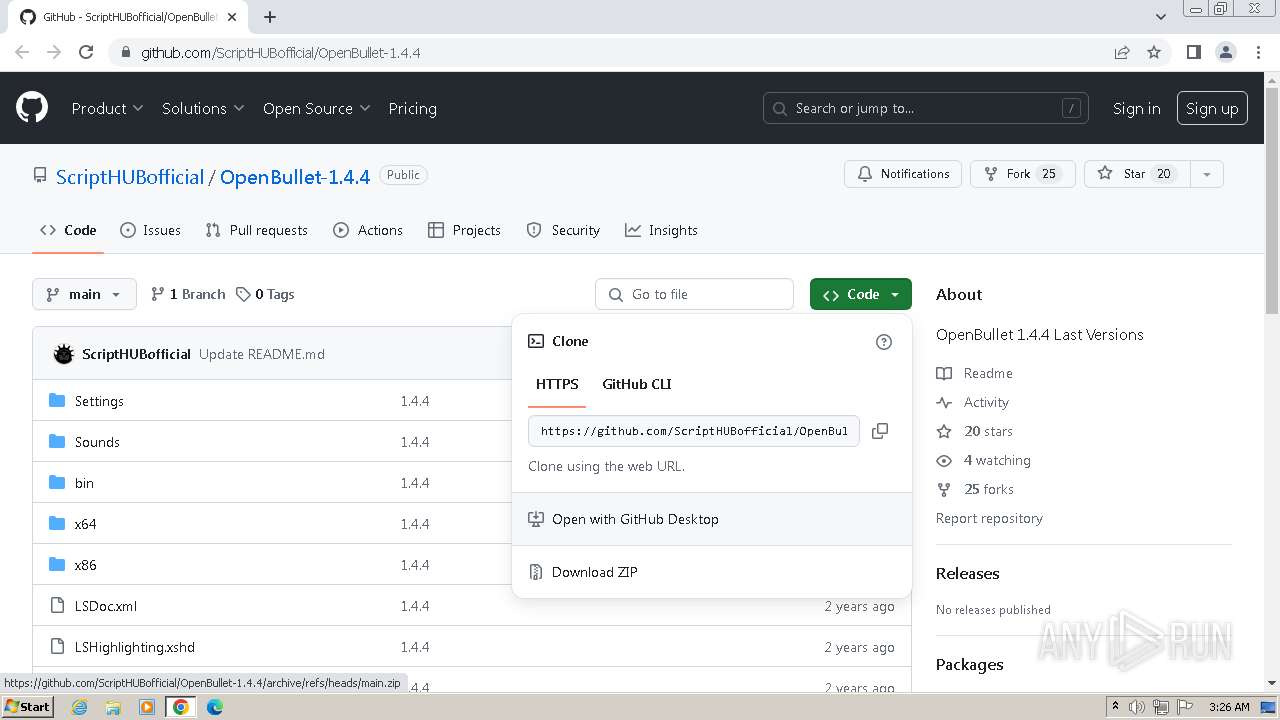
Task: Click Report repository link
Action: (989, 518)
